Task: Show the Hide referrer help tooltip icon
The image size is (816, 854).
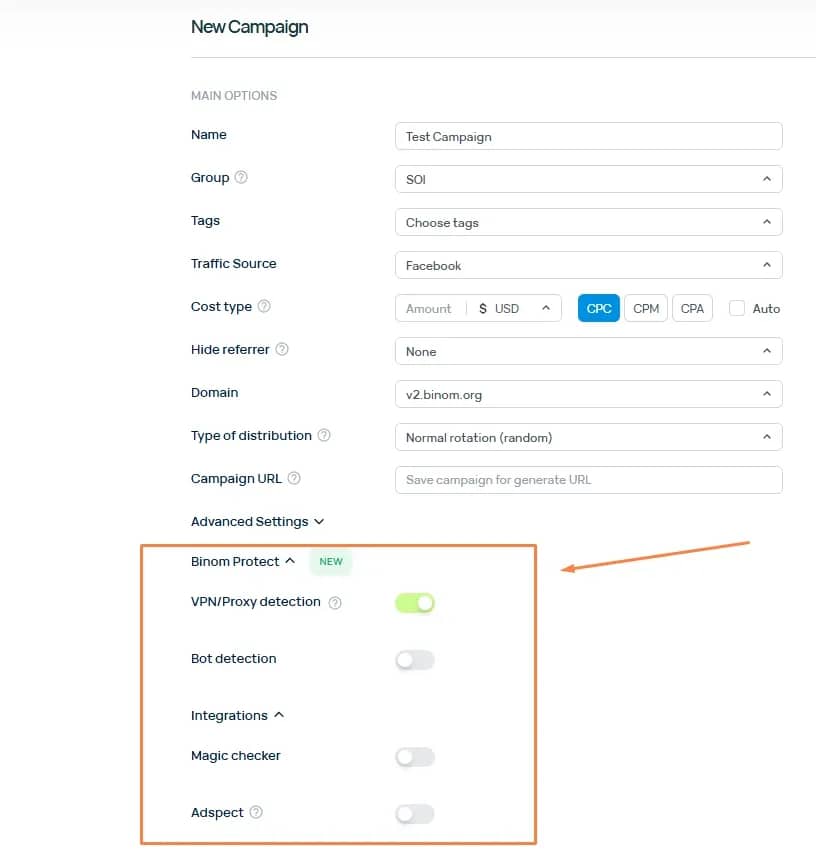Action: (x=282, y=349)
